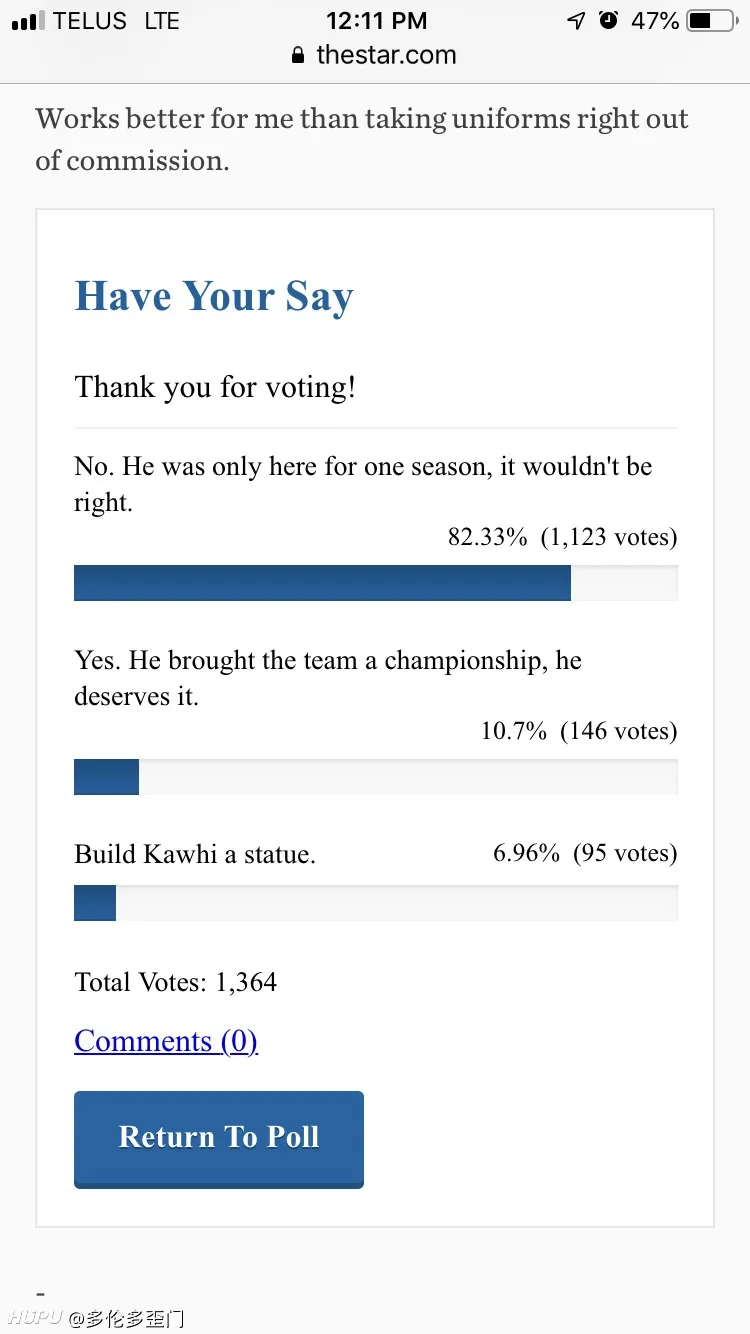Tap the 47% battery percentage text

click(655, 20)
